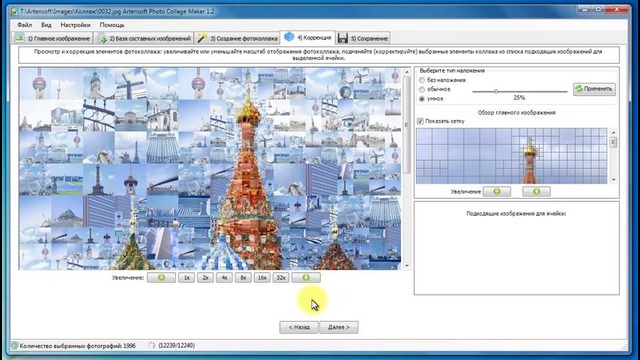Click the status bar photo count icon
The image size is (640, 360).
pyautogui.click(x=14, y=346)
